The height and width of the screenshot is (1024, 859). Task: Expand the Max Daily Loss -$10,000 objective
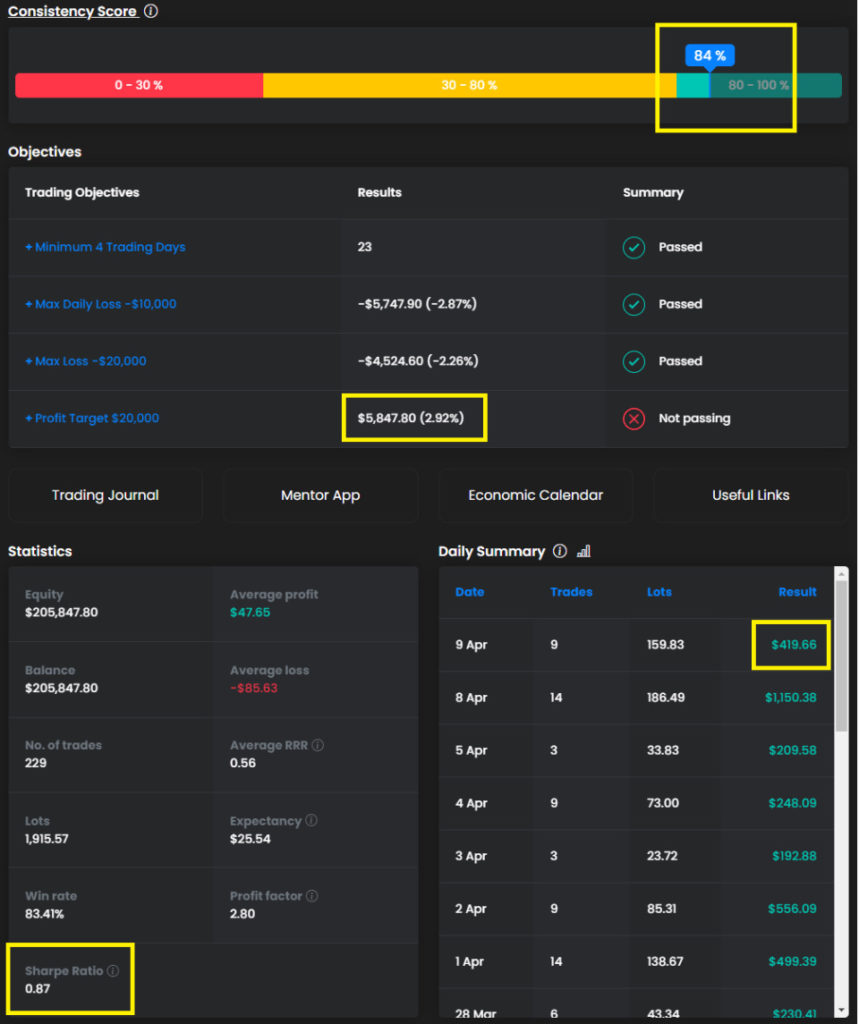tap(101, 304)
